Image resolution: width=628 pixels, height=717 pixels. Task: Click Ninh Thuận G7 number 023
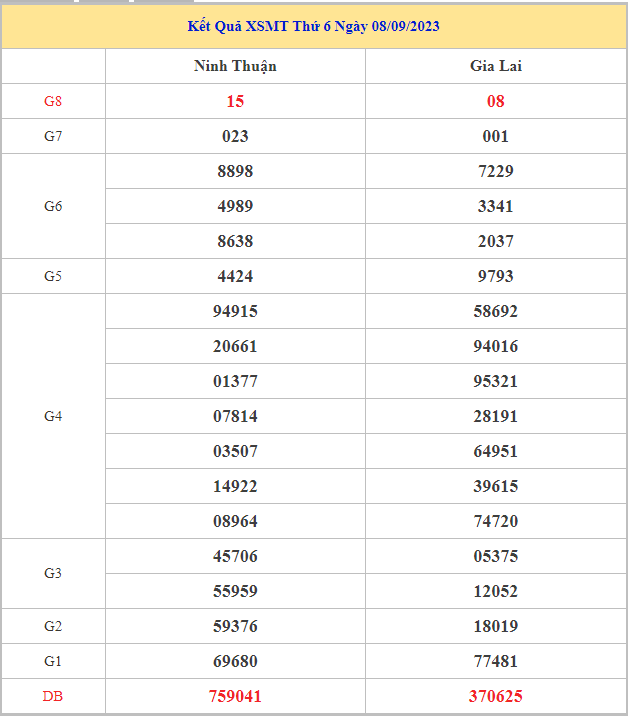(235, 136)
